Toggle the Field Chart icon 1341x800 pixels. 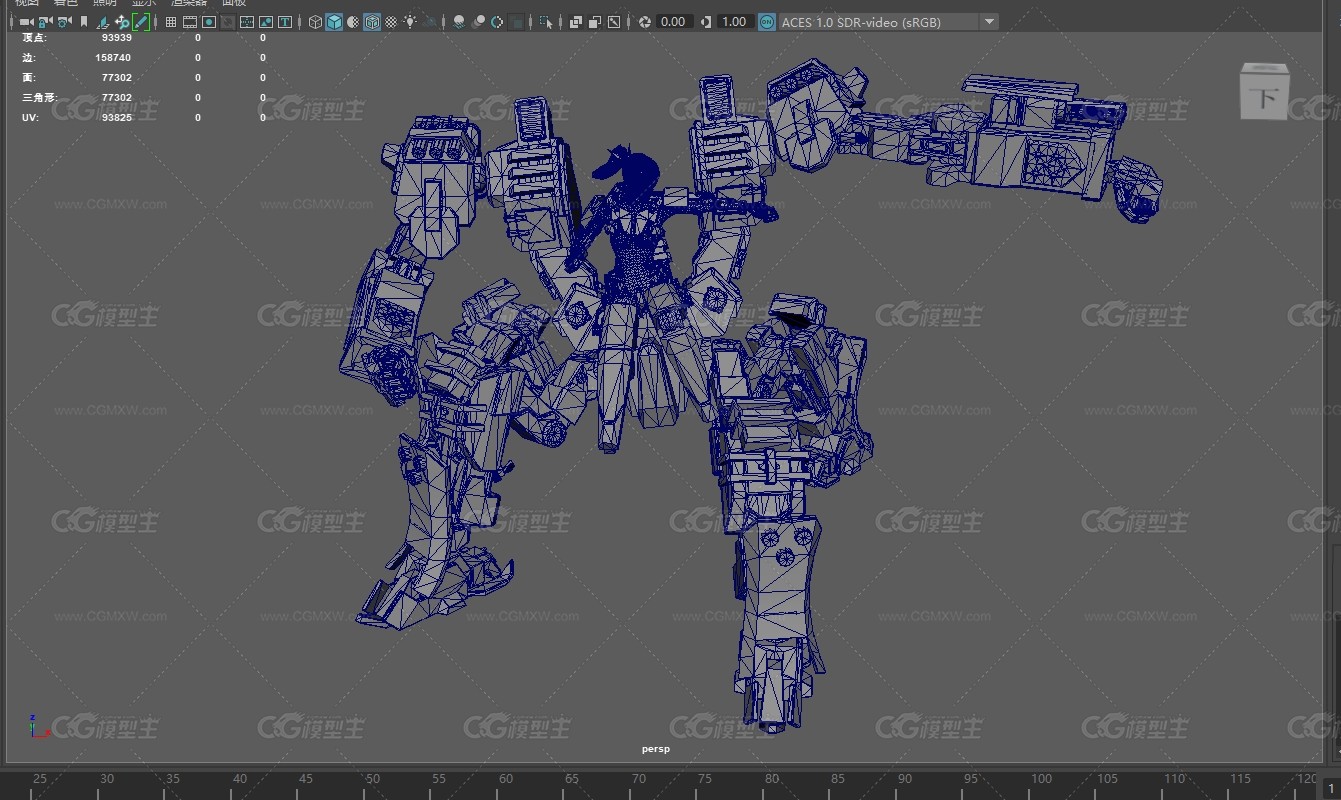pyautogui.click(x=247, y=22)
